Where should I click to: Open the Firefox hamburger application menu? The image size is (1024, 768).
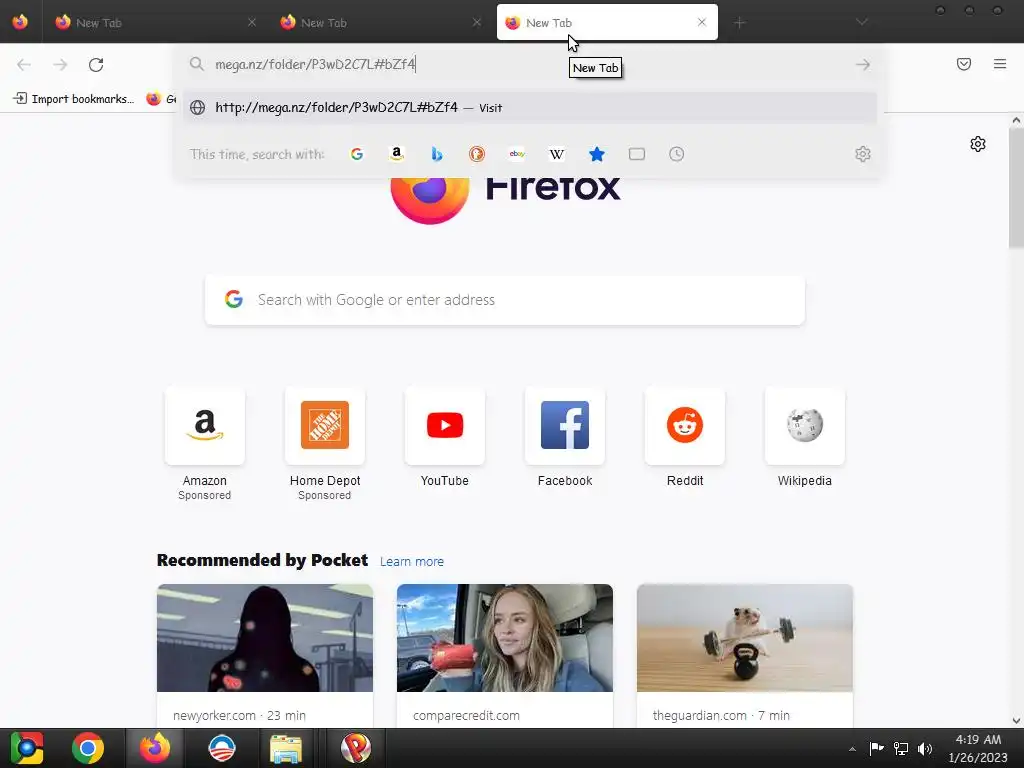click(x=1000, y=64)
